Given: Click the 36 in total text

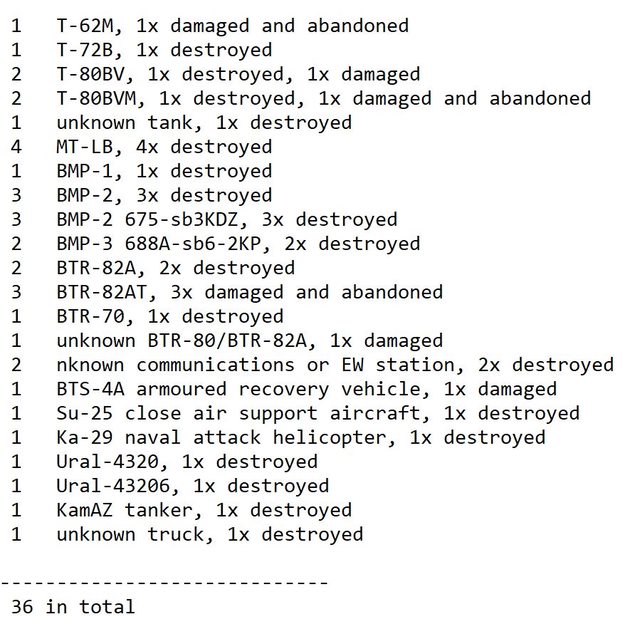Looking at the screenshot, I should tap(73, 607).
